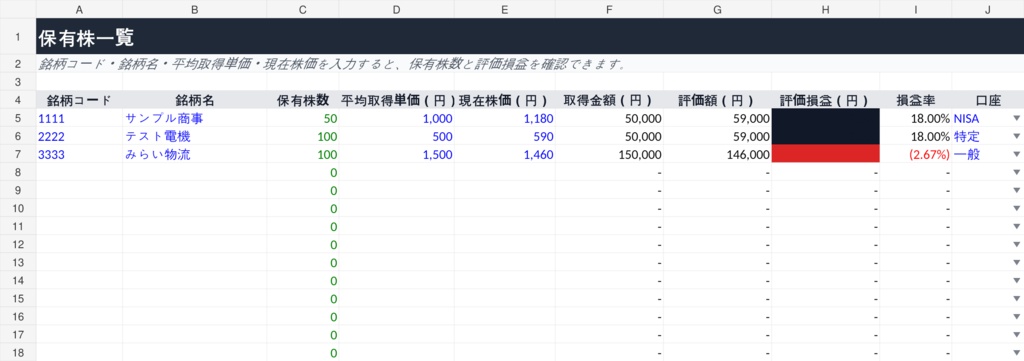Select column F header
Viewport: 1024px width, 361px height.
click(609, 9)
